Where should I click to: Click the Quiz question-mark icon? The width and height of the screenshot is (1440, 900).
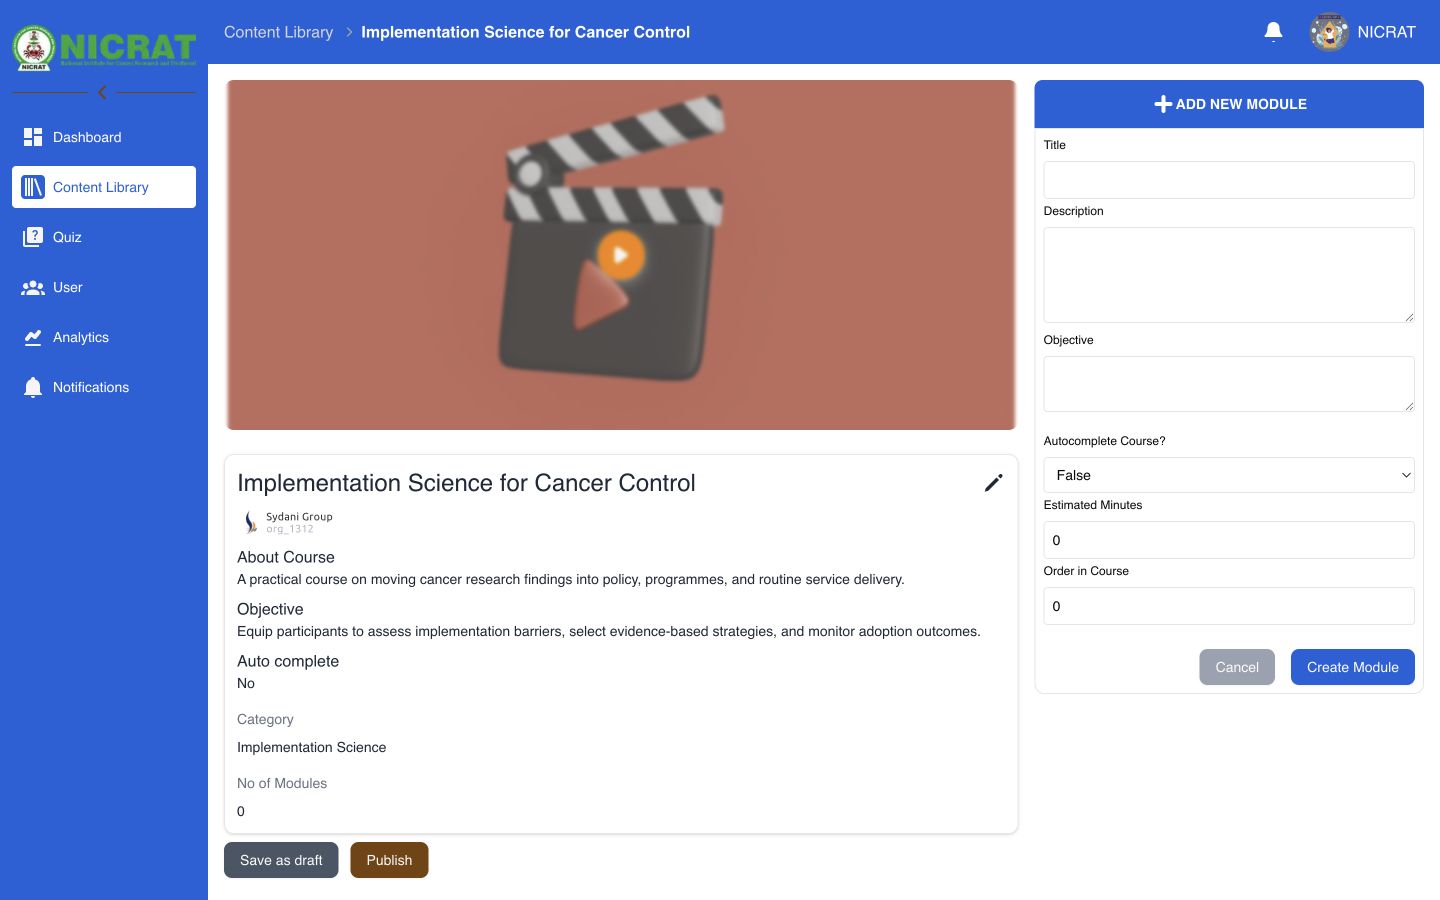pyautogui.click(x=33, y=237)
